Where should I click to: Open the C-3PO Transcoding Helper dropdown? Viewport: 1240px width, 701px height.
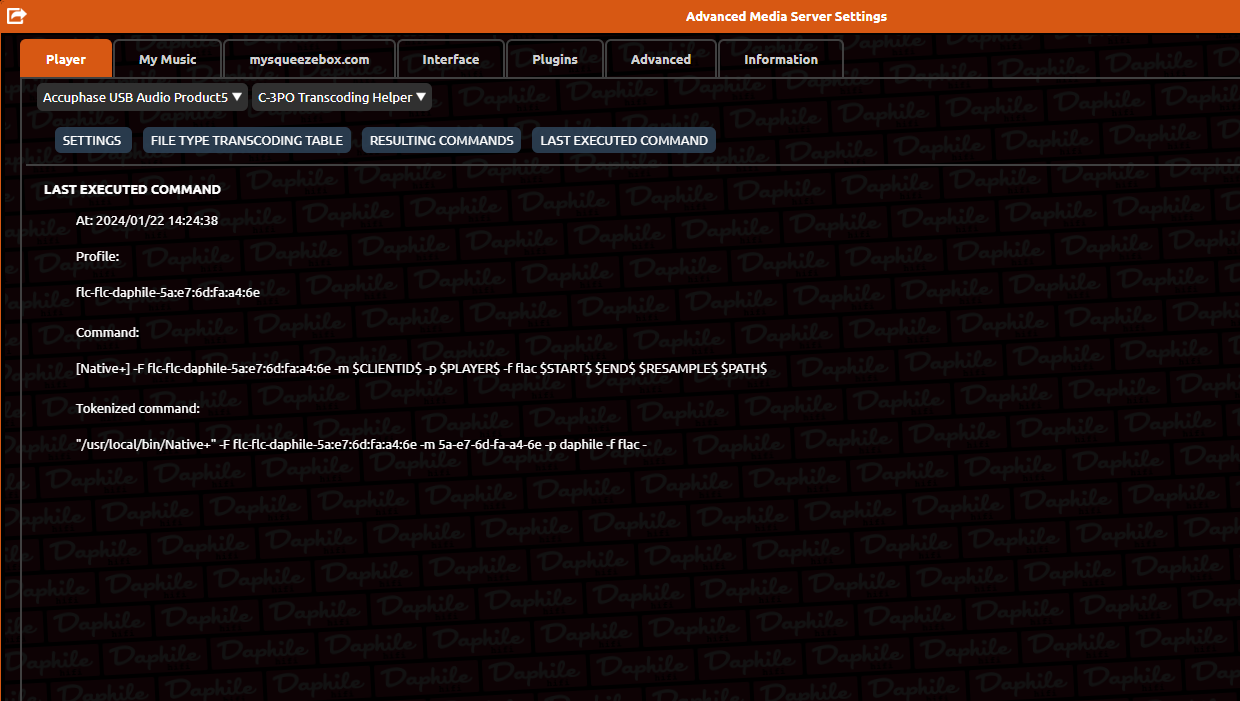pyautogui.click(x=342, y=97)
